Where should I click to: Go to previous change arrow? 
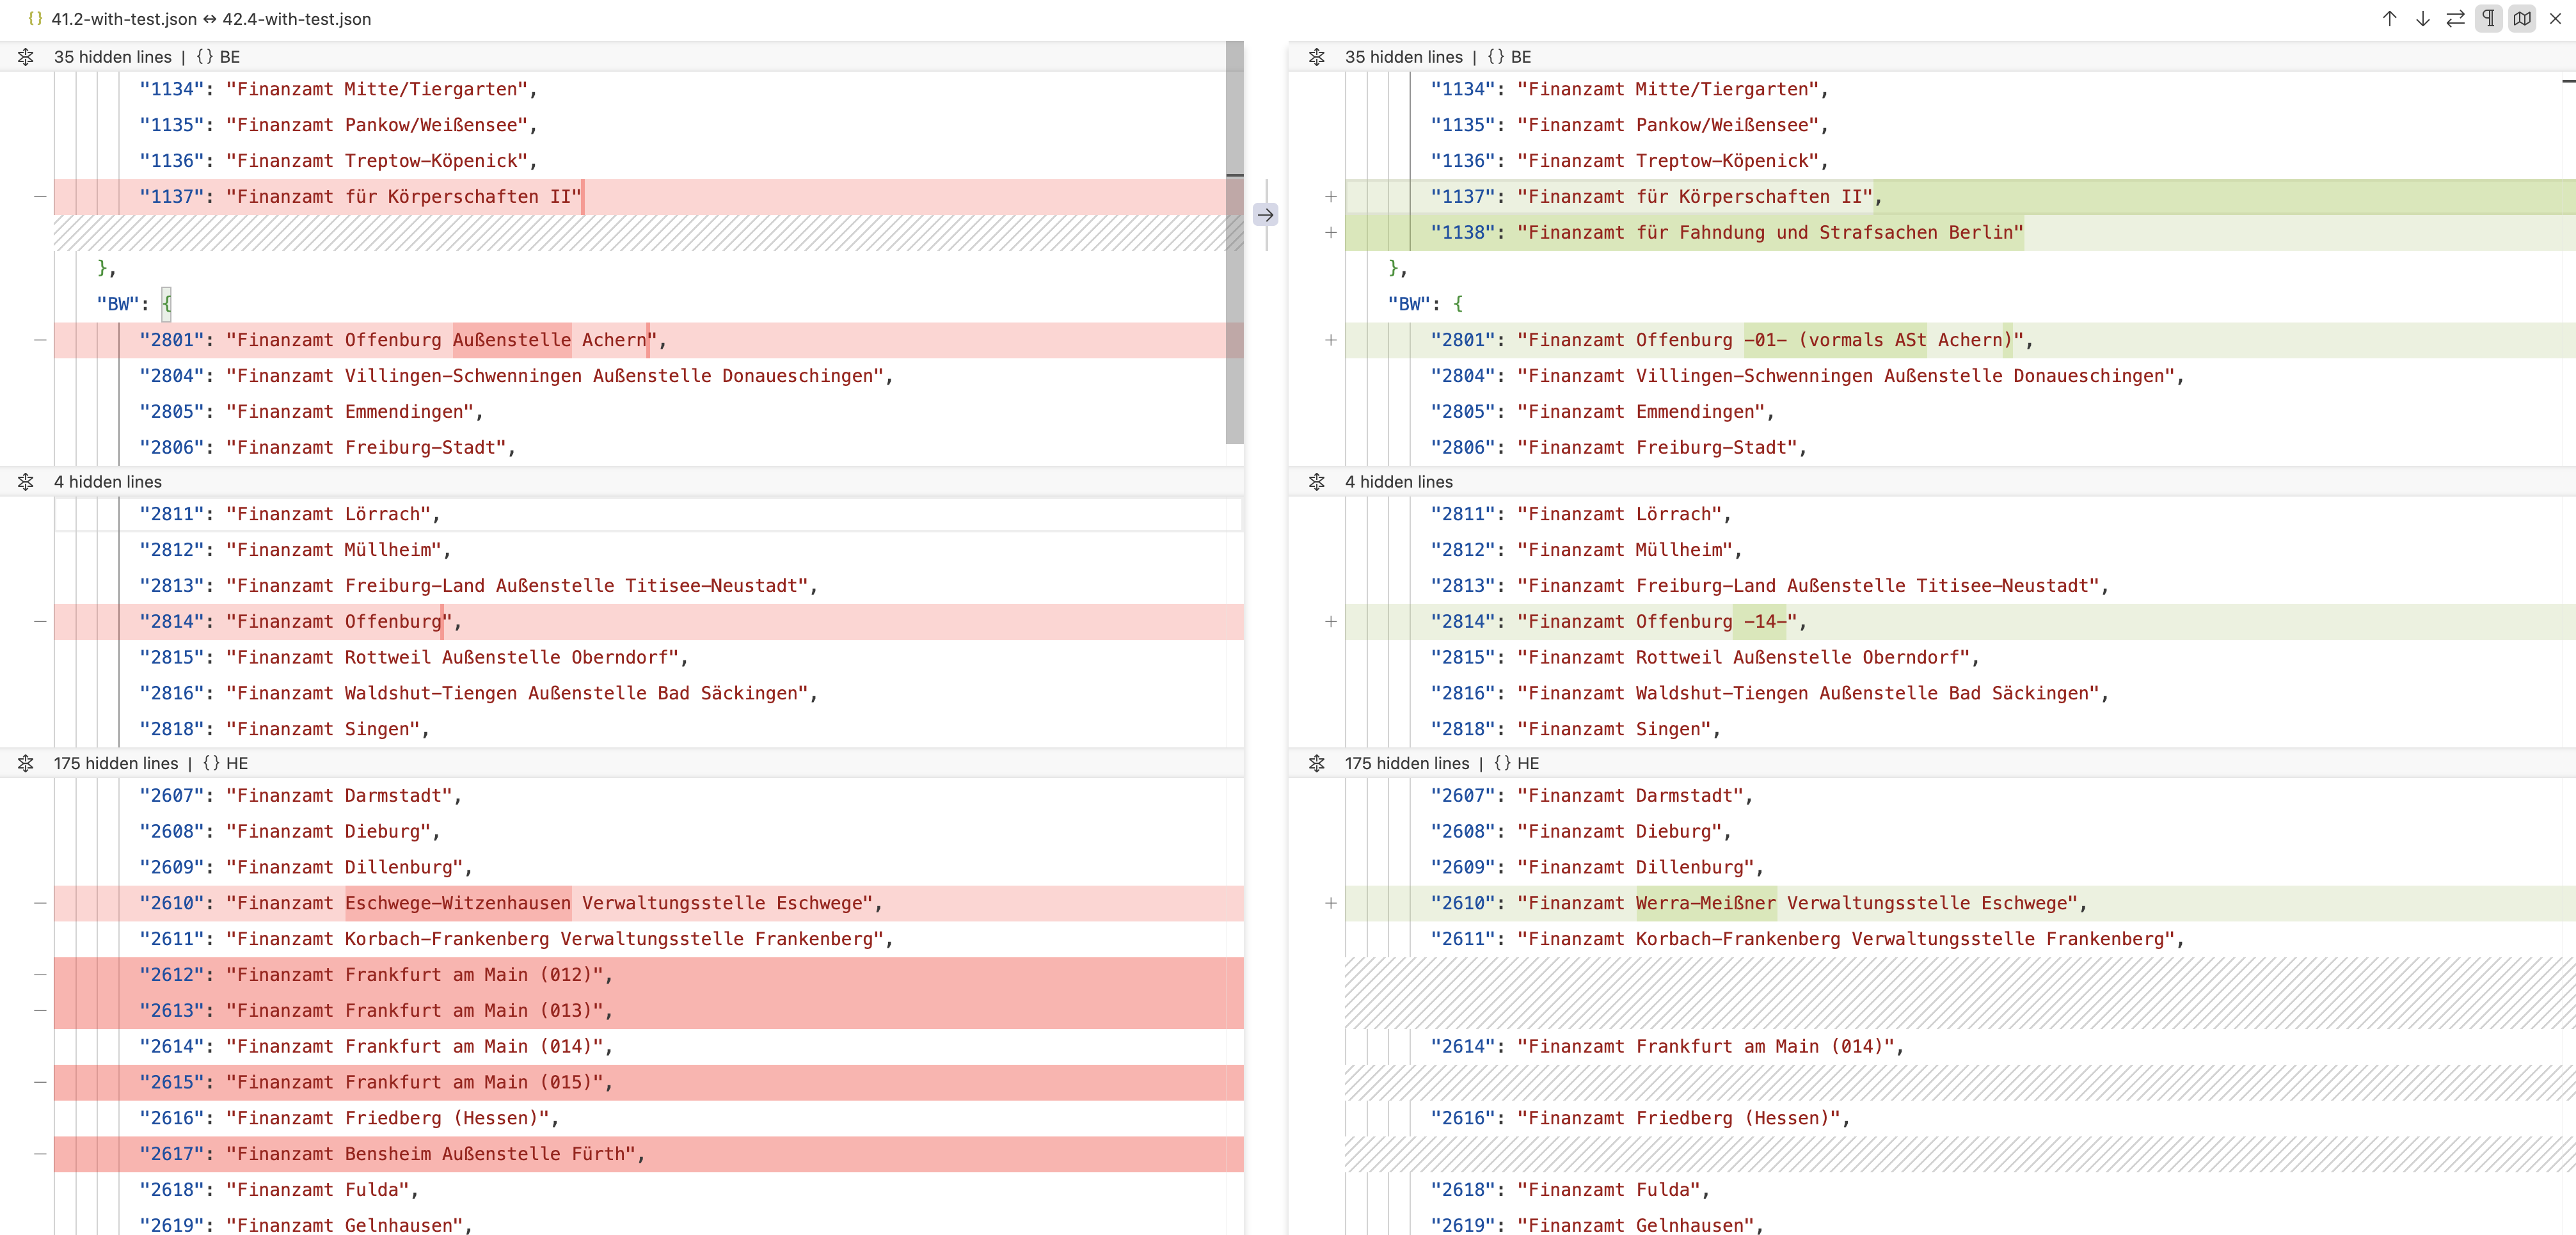[2389, 19]
